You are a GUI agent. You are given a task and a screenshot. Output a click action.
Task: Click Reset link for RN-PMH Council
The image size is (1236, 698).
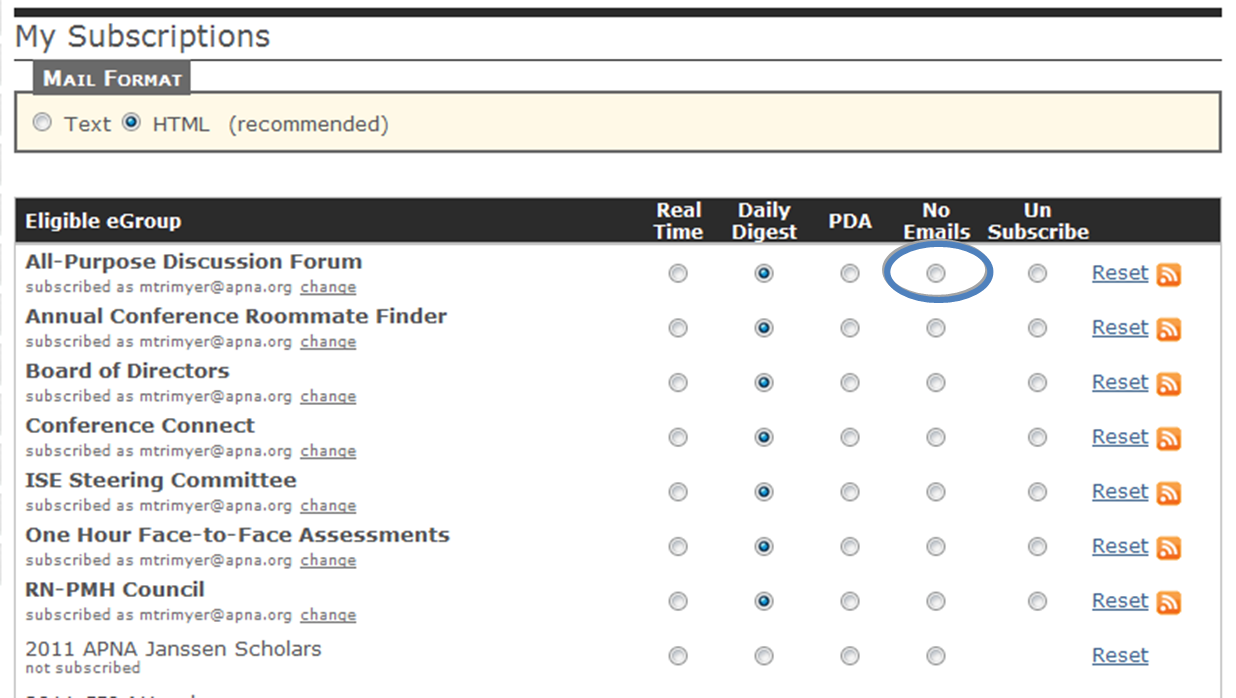pyautogui.click(x=1119, y=601)
